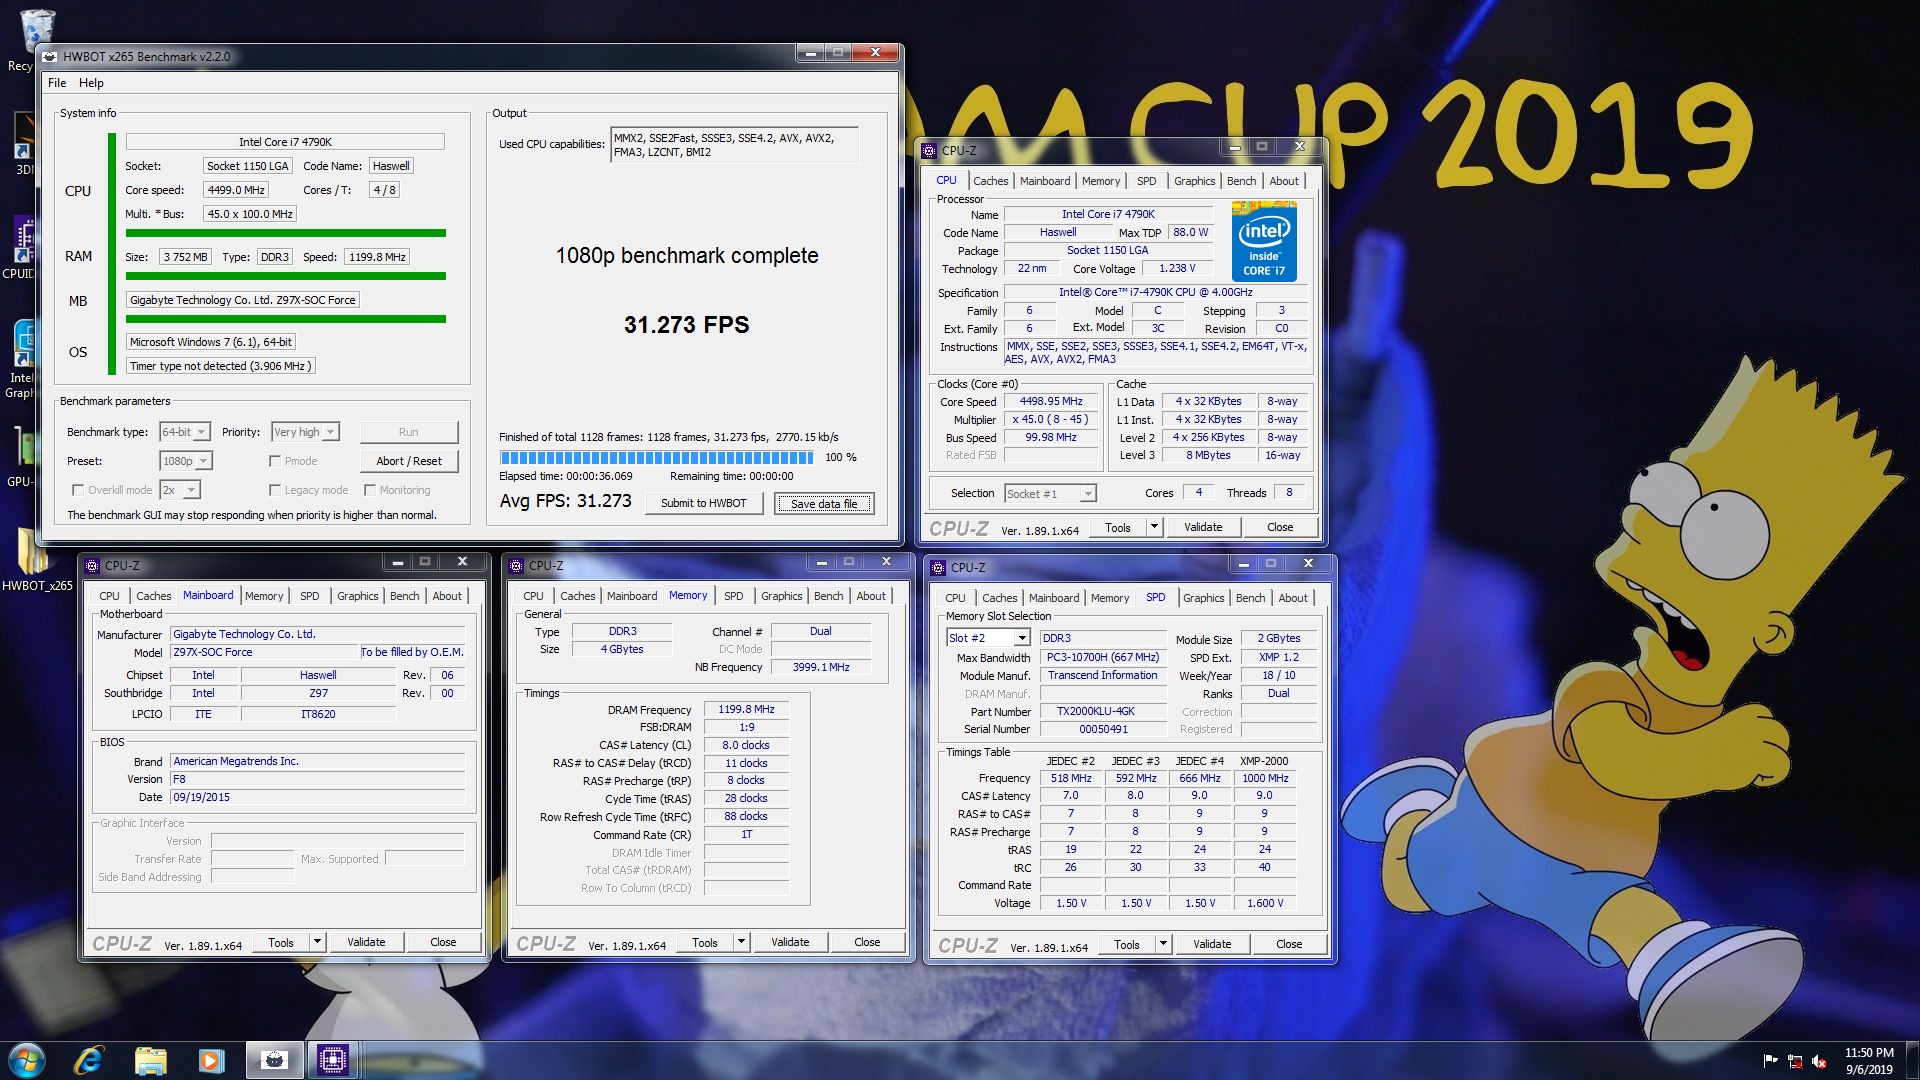Click the 31.273 FPS result text
Viewport: 1920px width, 1080px height.
pyautogui.click(x=686, y=325)
